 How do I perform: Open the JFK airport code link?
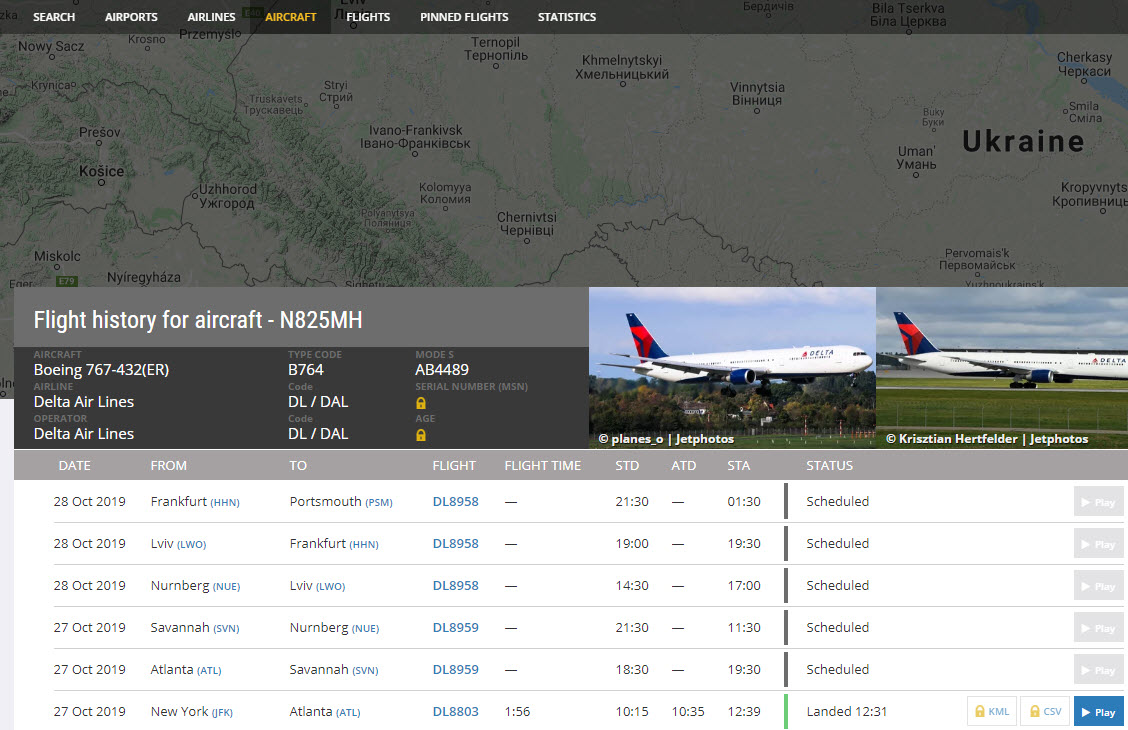pos(222,713)
